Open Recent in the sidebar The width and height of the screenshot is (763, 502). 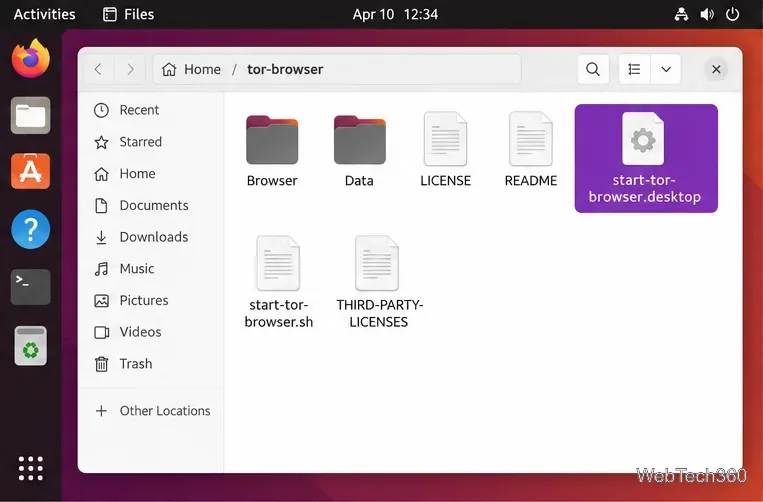(x=151, y=110)
